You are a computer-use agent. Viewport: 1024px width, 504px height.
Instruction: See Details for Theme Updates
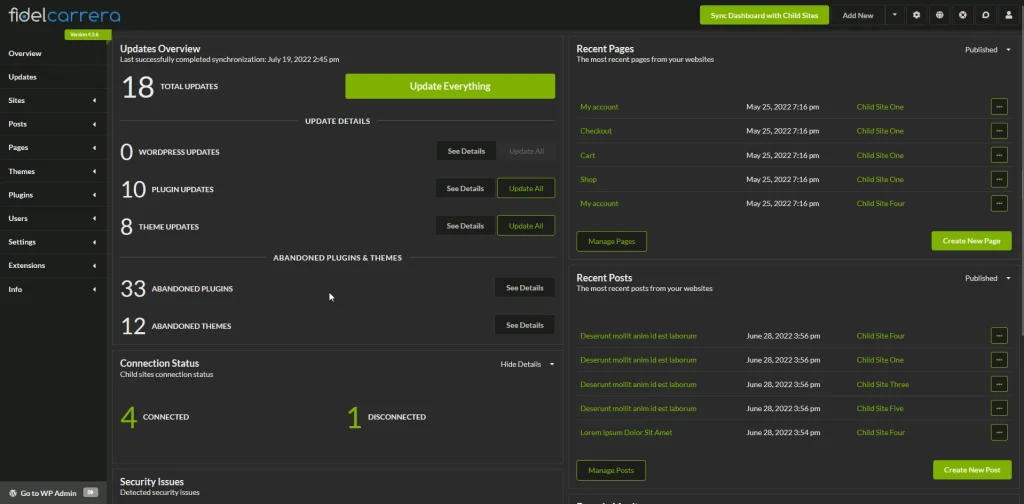point(465,226)
